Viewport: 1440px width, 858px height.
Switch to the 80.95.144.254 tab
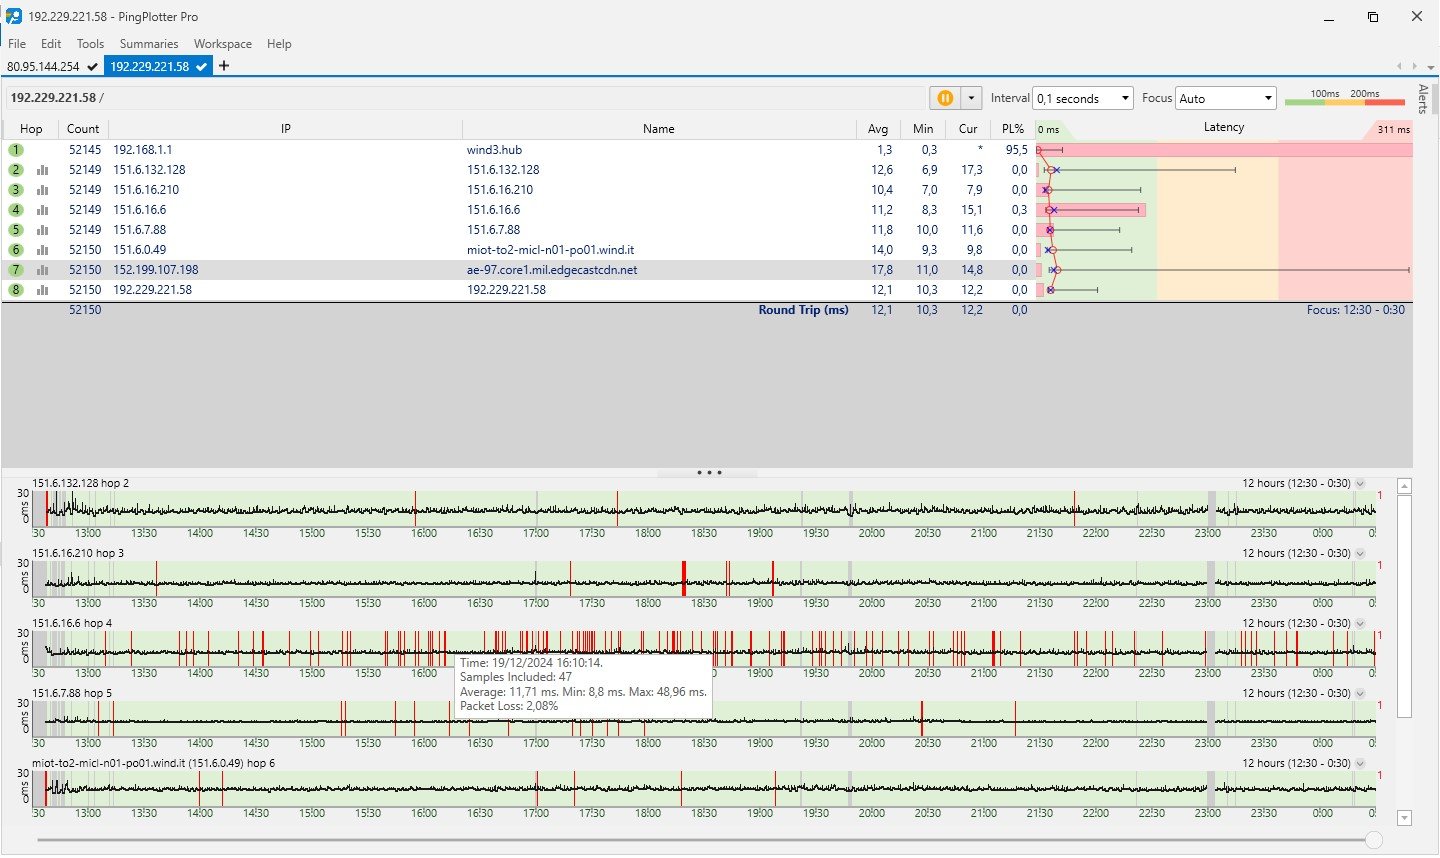(x=43, y=66)
